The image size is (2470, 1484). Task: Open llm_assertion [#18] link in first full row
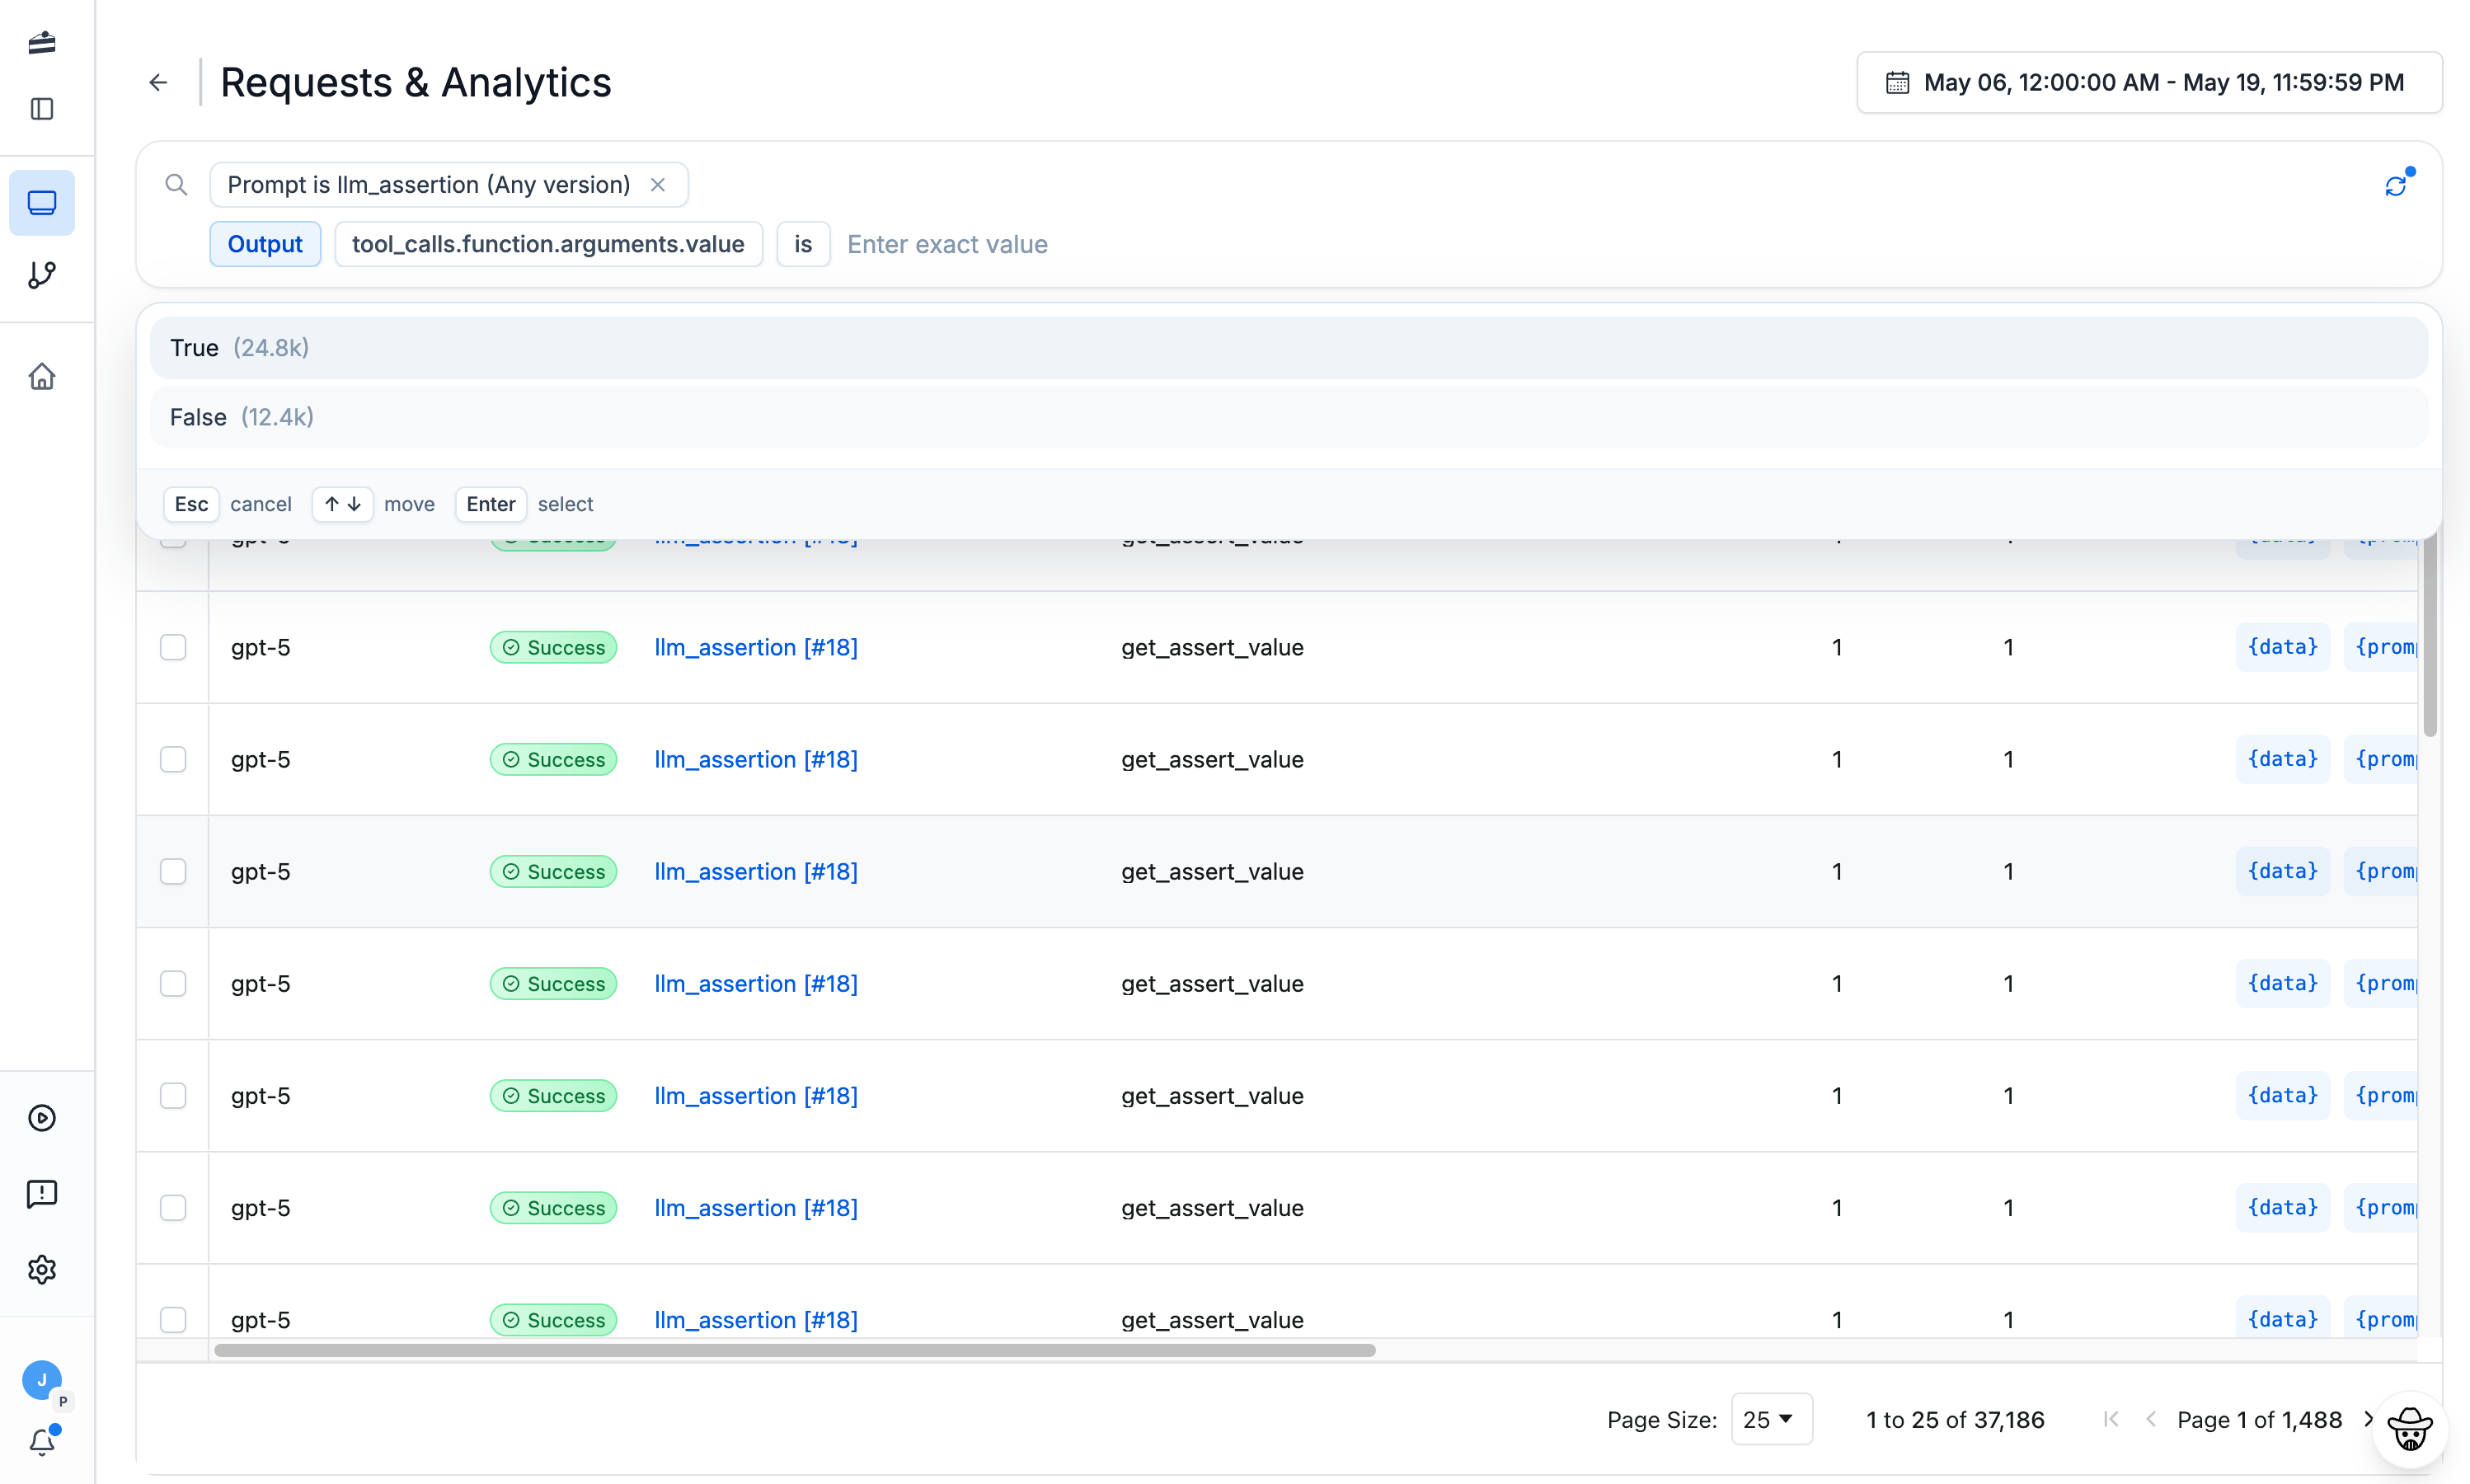tap(756, 647)
